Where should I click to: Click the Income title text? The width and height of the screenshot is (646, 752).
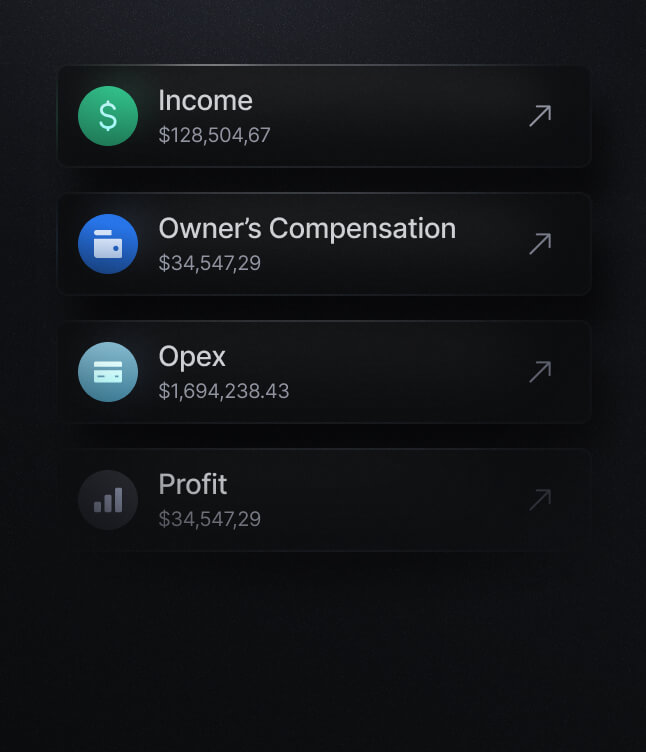(205, 101)
